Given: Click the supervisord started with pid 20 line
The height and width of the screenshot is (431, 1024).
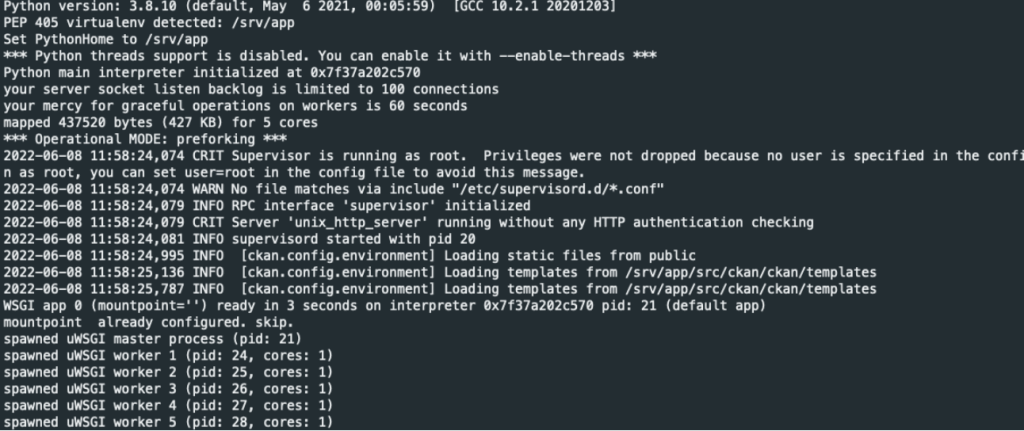Looking at the screenshot, I should click(239, 239).
